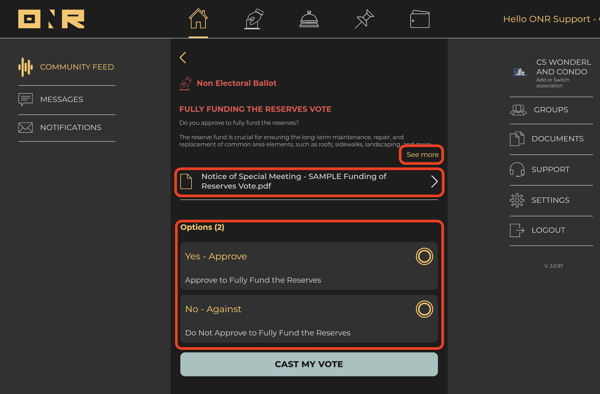
Task: Open the Home icon in top navigation
Action: point(198,19)
